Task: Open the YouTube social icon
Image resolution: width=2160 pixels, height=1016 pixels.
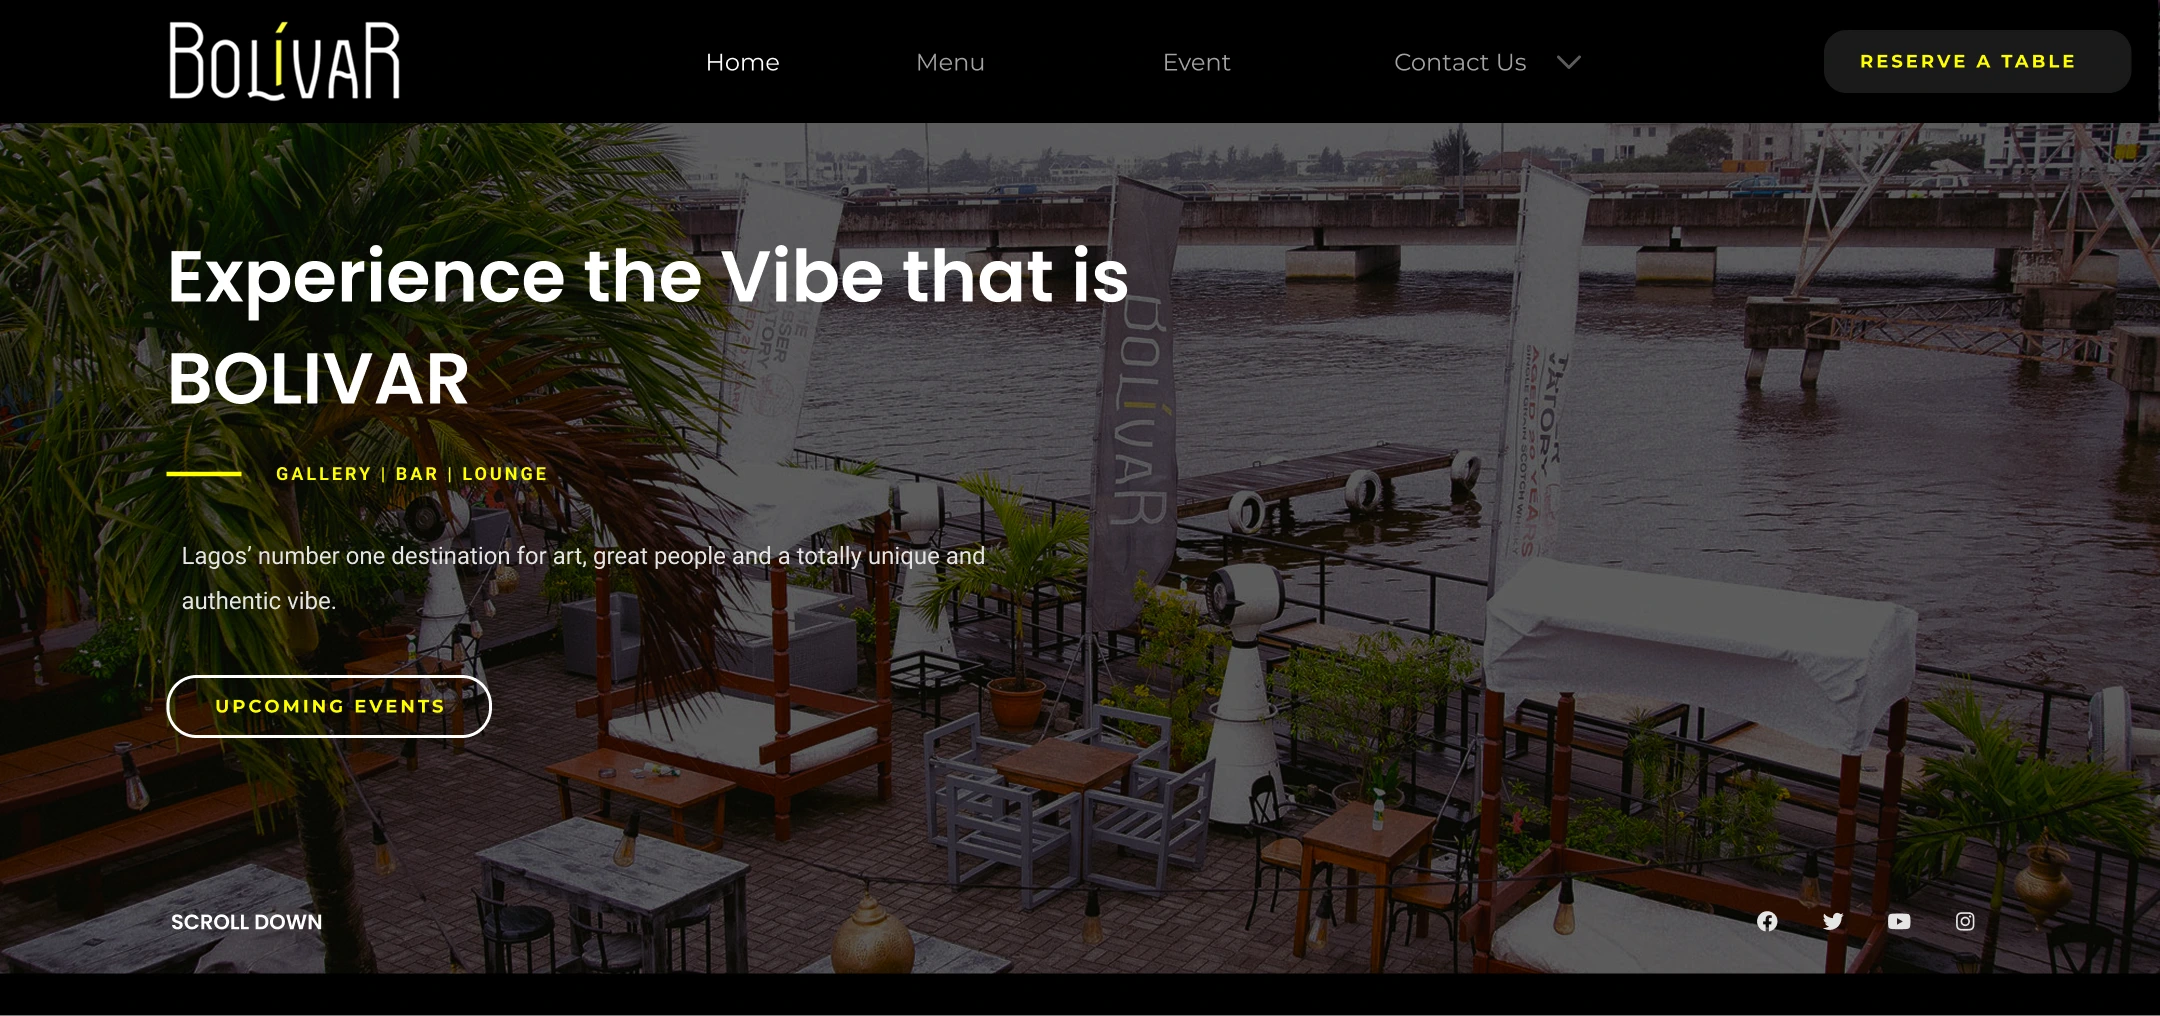Action: (x=1899, y=921)
